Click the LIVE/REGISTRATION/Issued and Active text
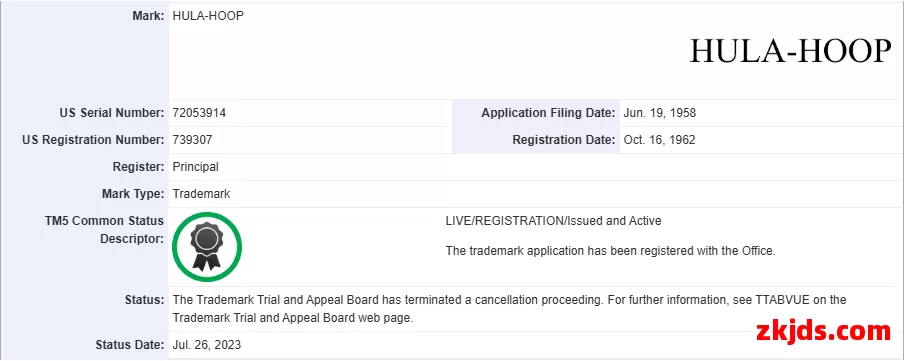 click(x=553, y=220)
